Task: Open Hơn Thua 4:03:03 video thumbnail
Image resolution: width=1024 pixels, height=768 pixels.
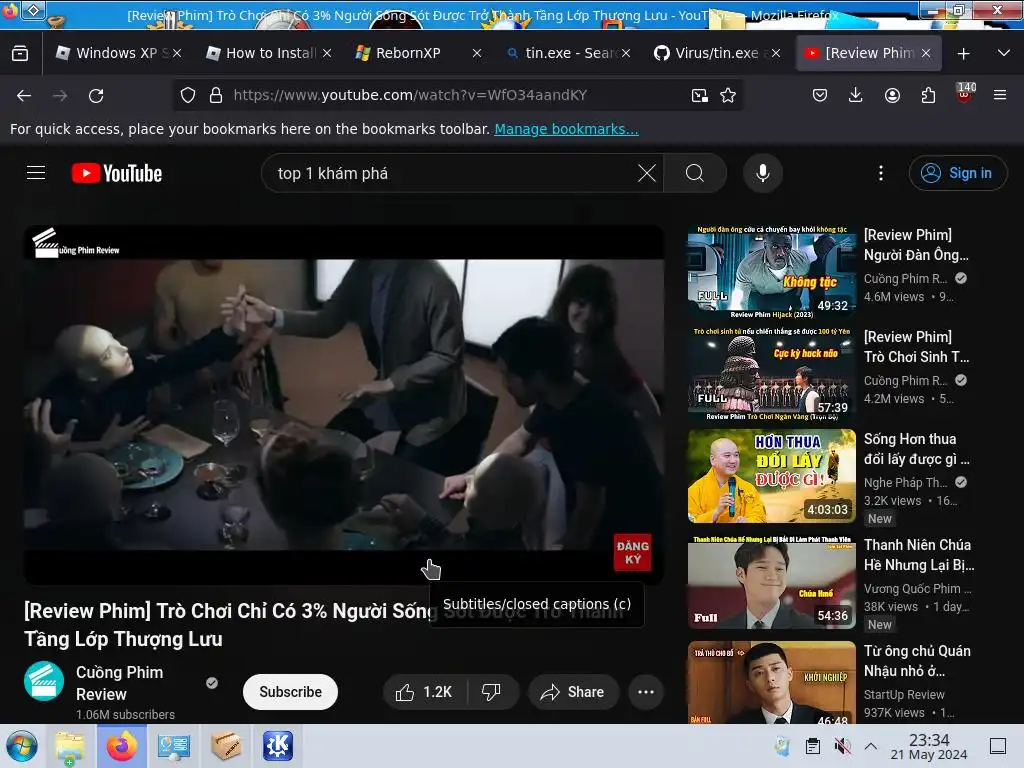Action: (772, 475)
